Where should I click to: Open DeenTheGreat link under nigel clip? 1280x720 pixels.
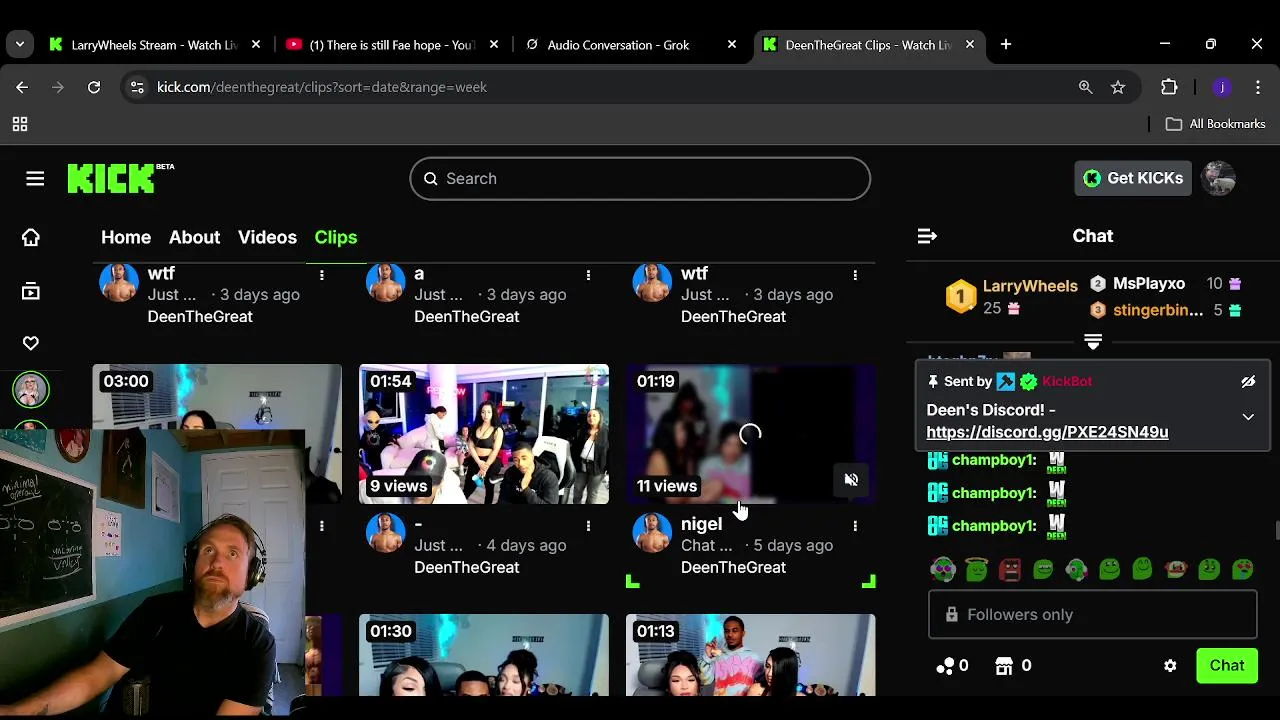[733, 567]
